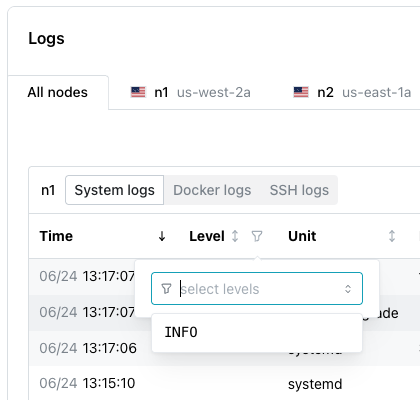Click systemd in the 13:15:10 row

pyautogui.click(x=315, y=384)
